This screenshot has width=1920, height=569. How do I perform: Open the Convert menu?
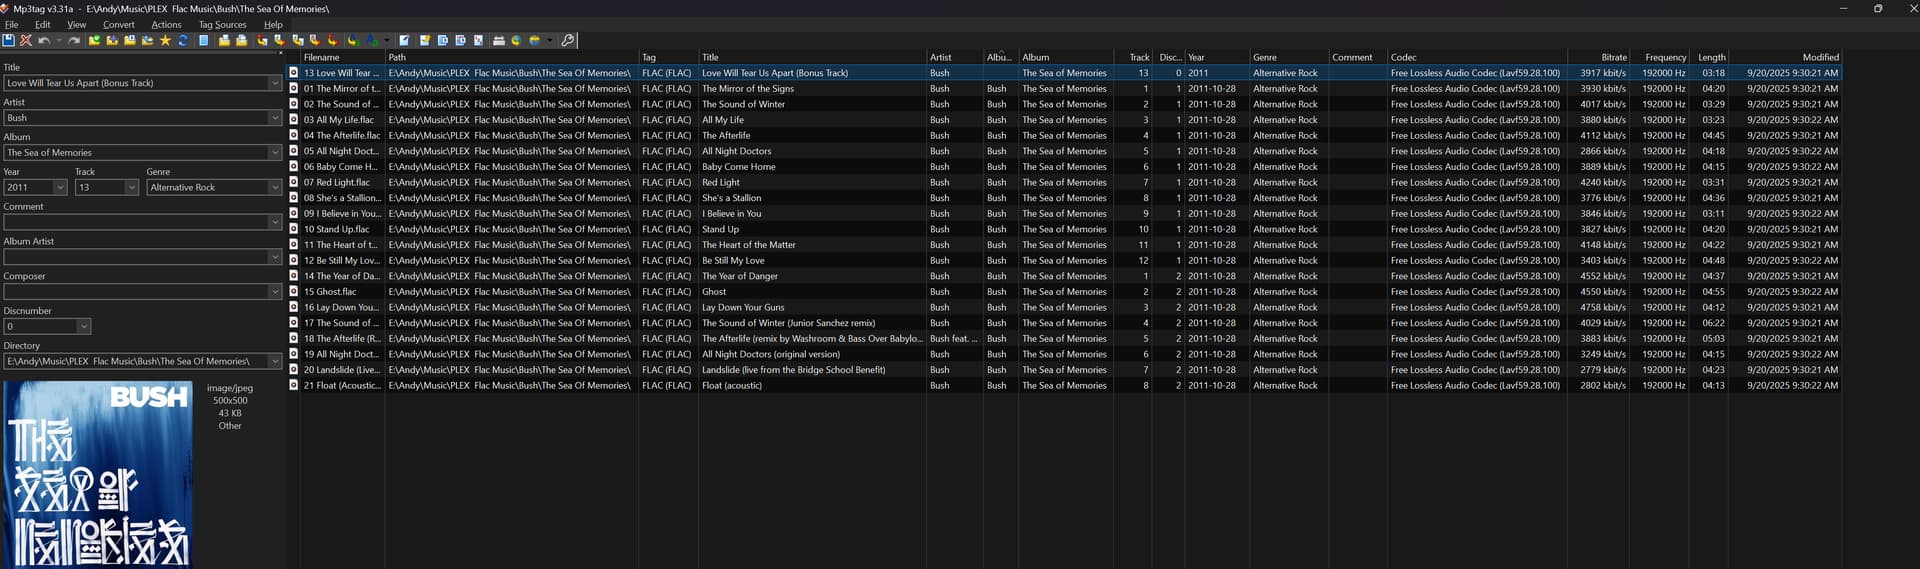tap(118, 24)
